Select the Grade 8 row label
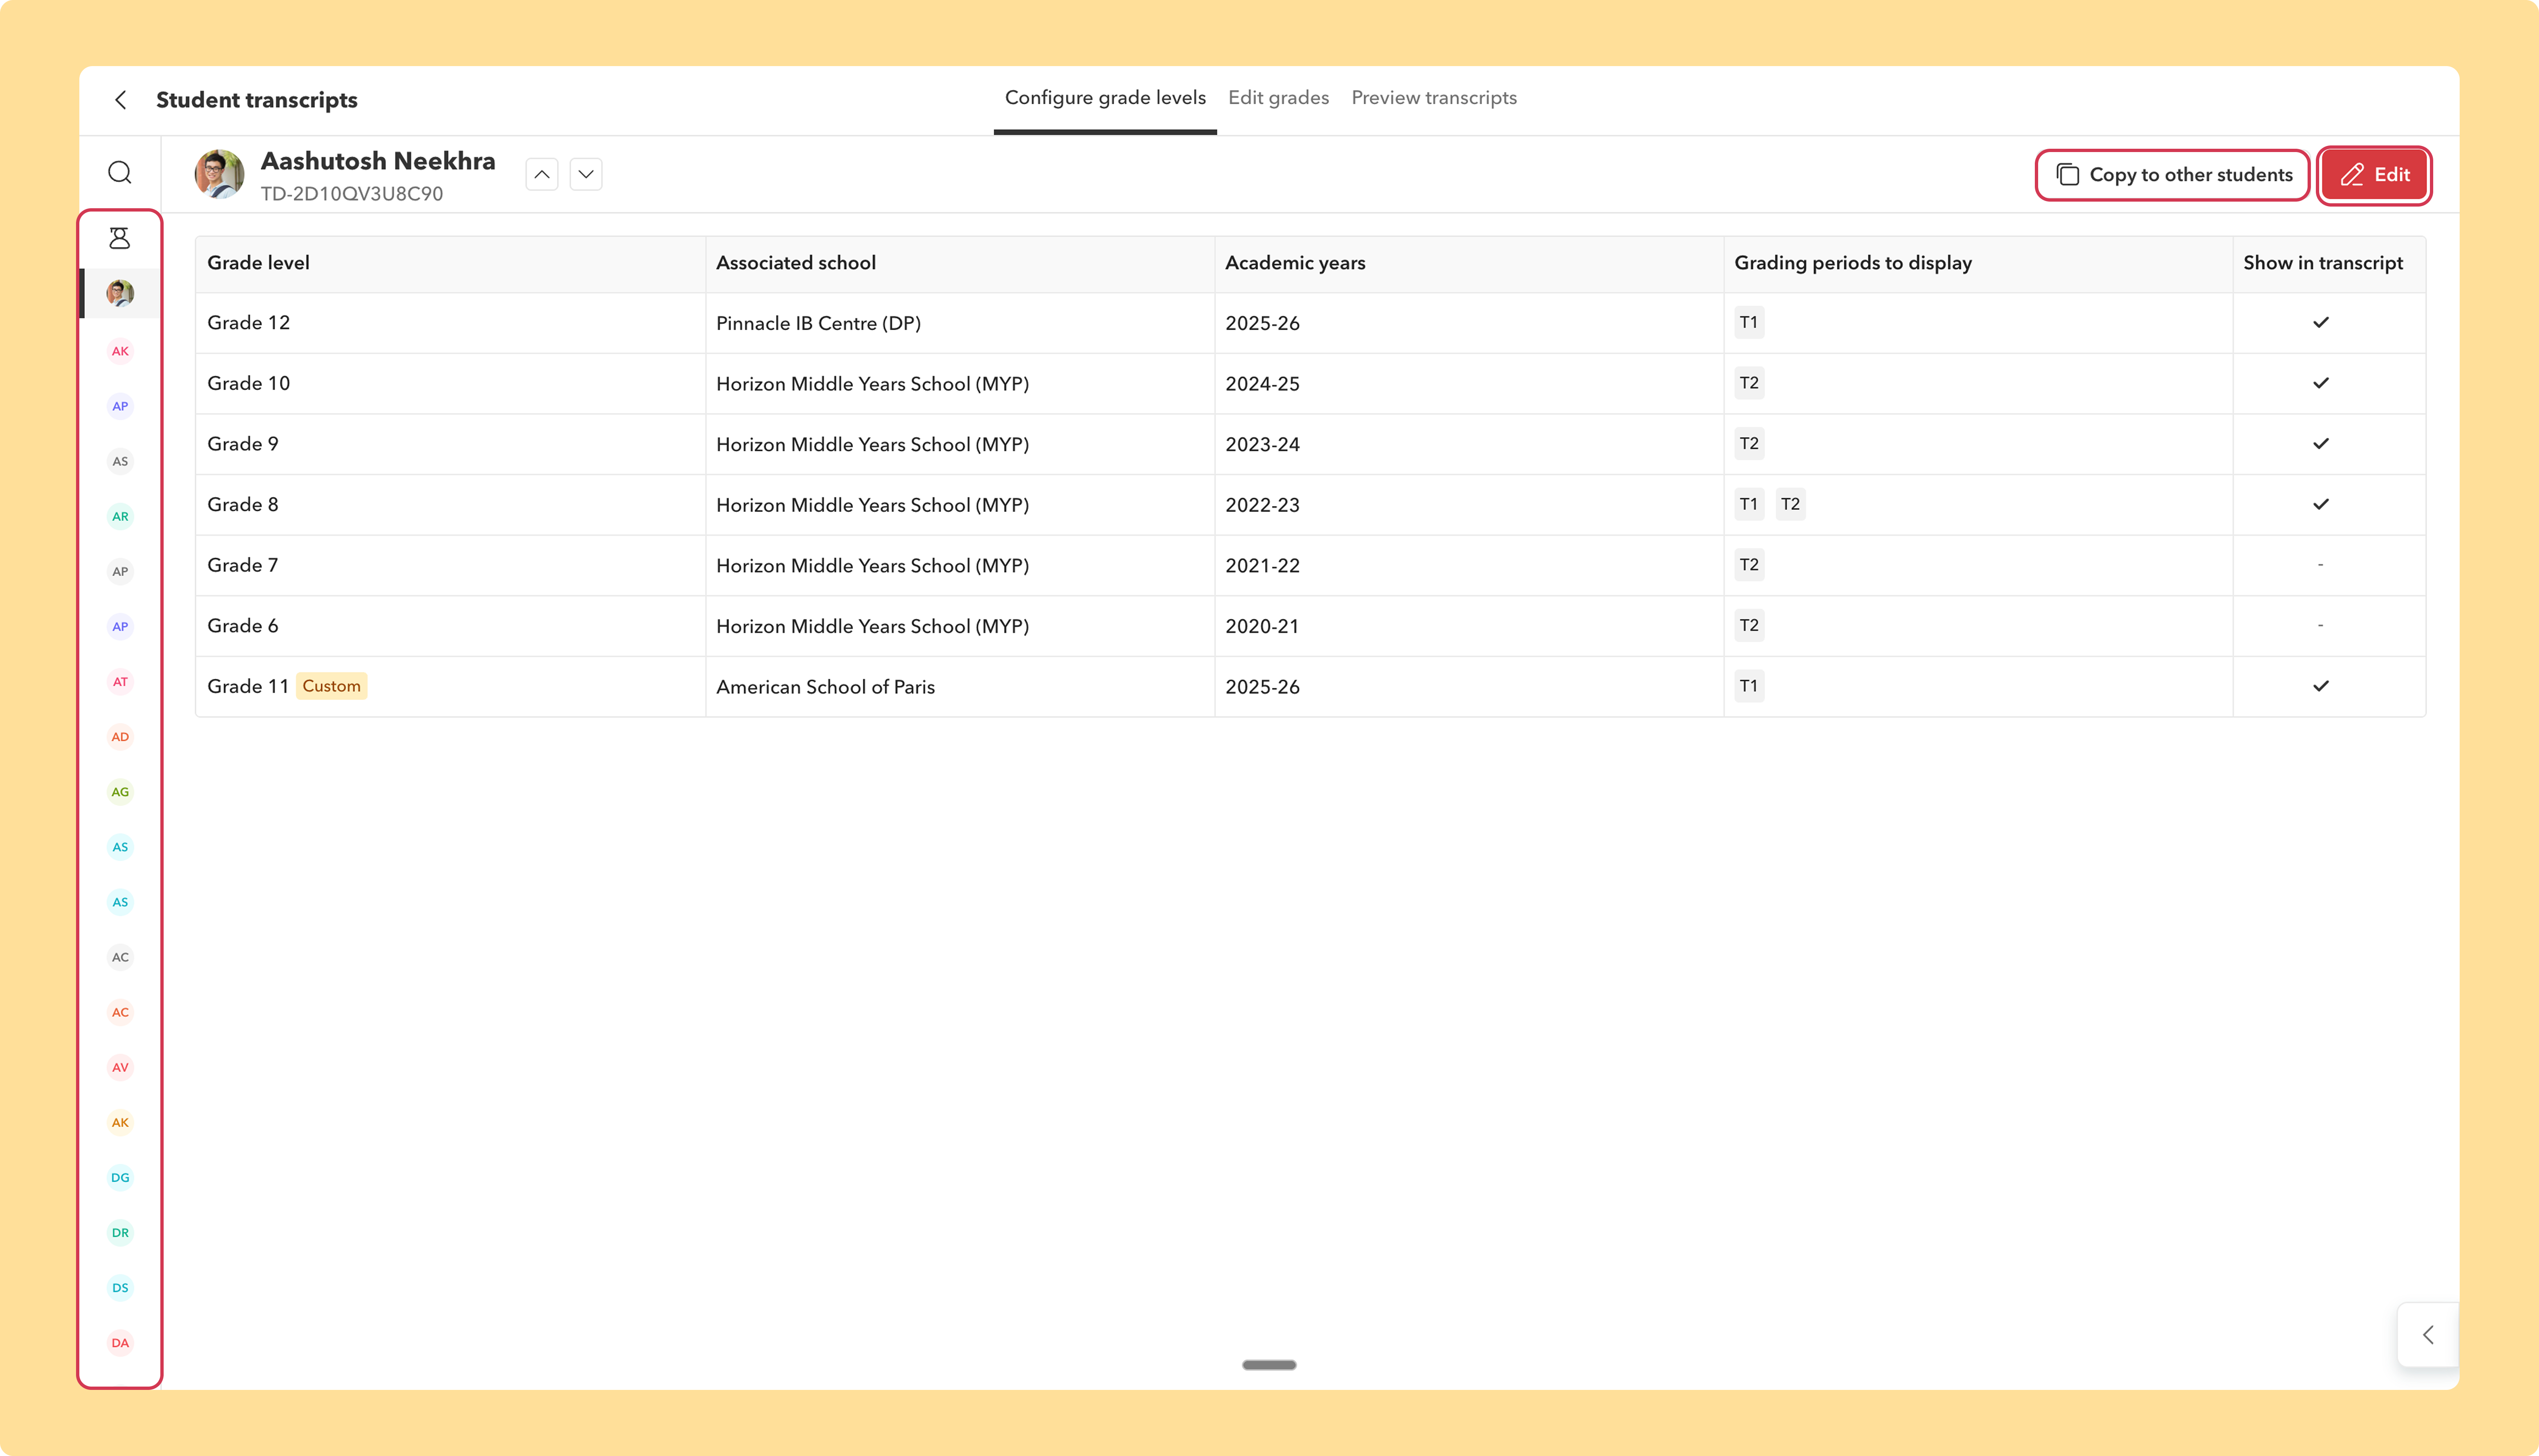 pyautogui.click(x=243, y=505)
